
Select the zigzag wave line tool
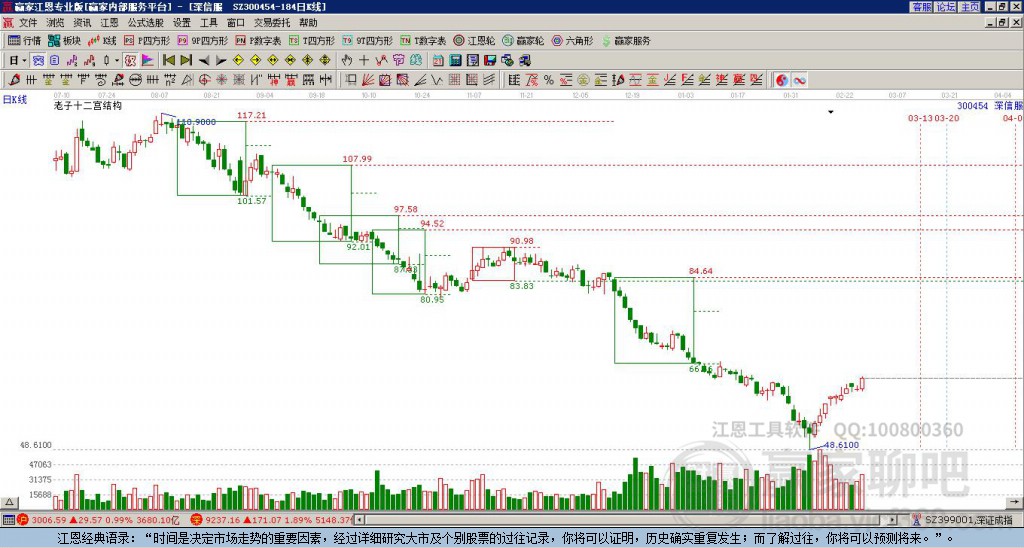tap(437, 80)
